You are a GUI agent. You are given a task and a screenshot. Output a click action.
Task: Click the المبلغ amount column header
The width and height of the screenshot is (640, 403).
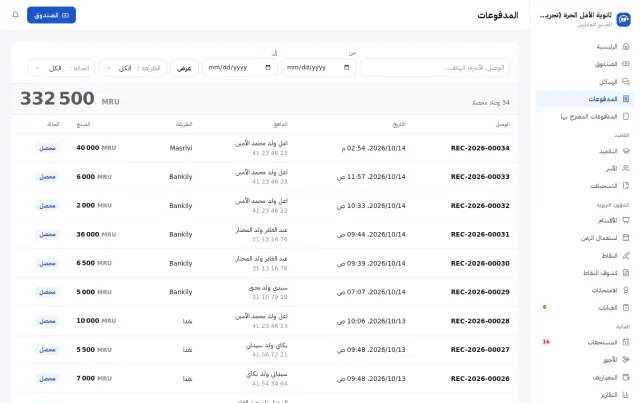pyautogui.click(x=83, y=124)
